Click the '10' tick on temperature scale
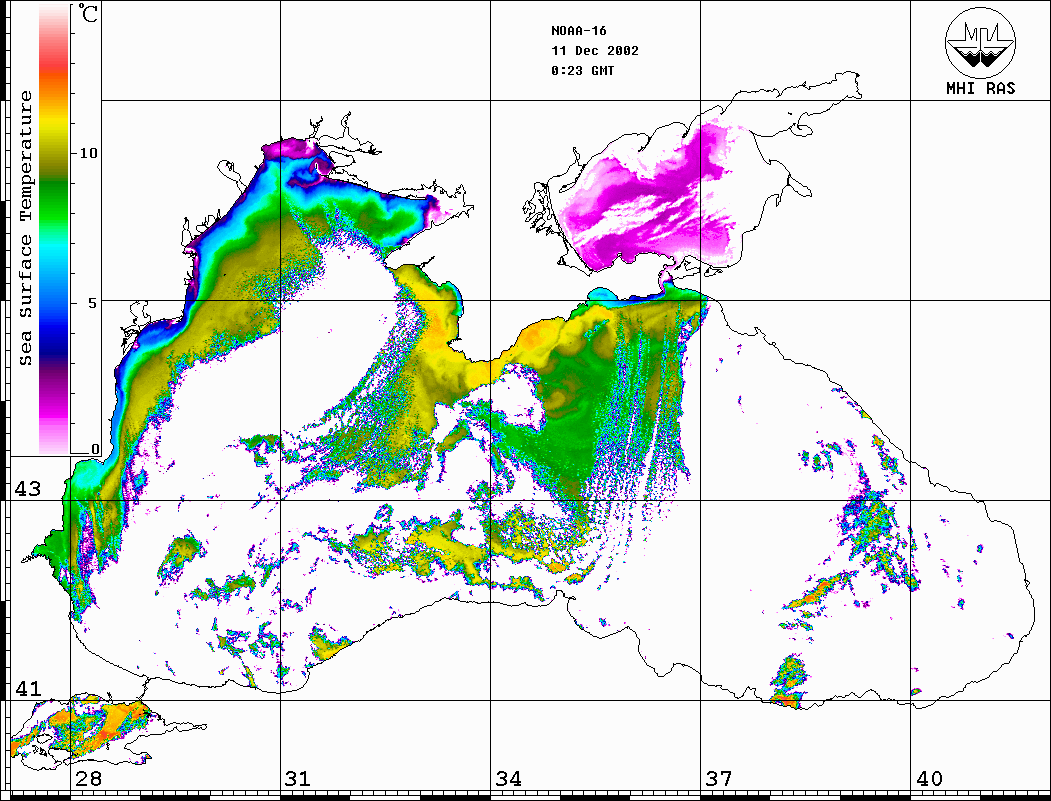The width and height of the screenshot is (1051, 801). (88, 153)
